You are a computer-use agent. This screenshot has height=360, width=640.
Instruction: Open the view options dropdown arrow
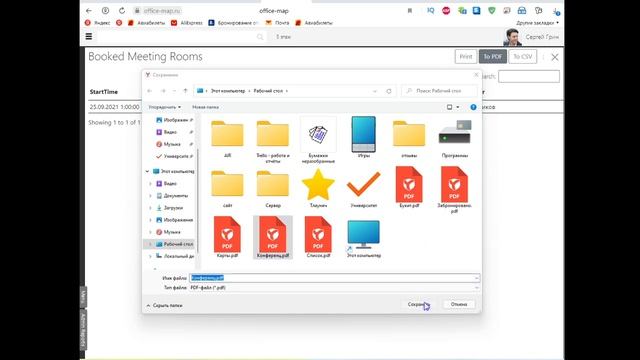(x=458, y=107)
